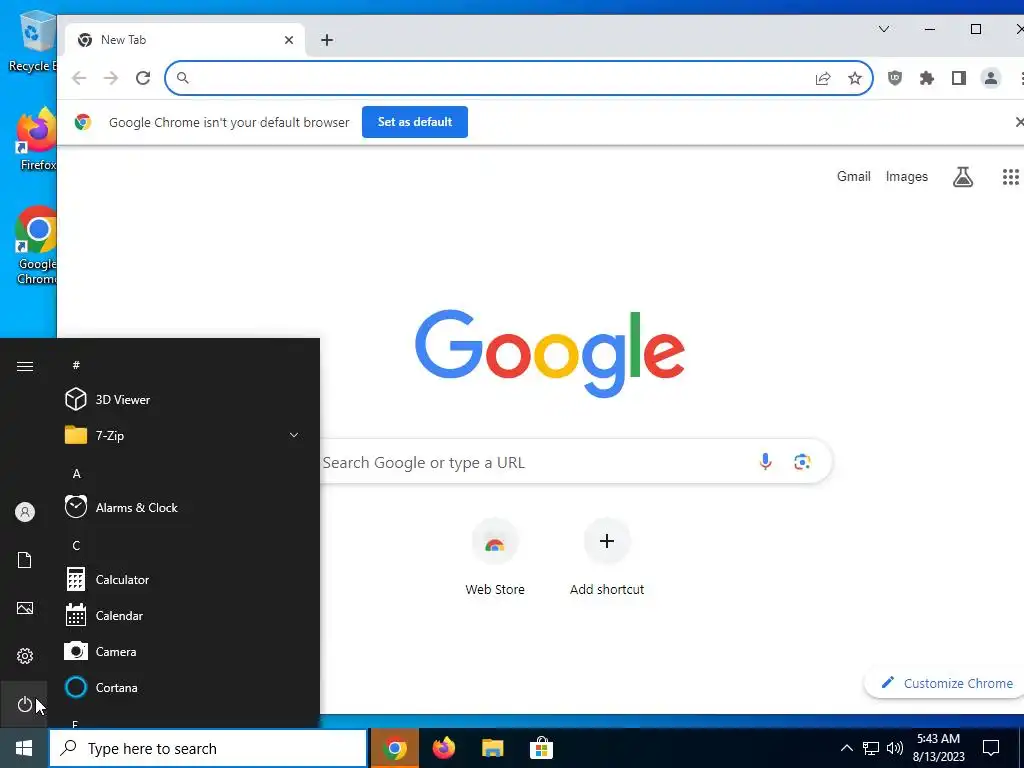
Task: Open Microsoft Store from the taskbar
Action: [x=541, y=748]
